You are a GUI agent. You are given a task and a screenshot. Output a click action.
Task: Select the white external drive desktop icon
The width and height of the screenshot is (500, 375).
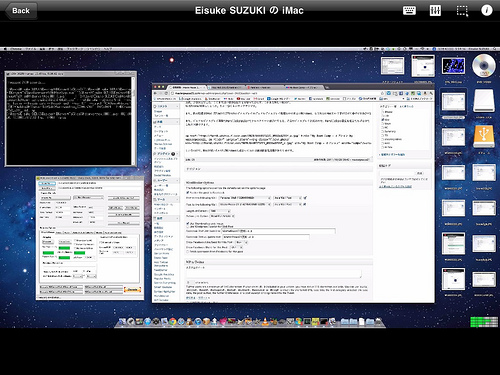pos(484,101)
